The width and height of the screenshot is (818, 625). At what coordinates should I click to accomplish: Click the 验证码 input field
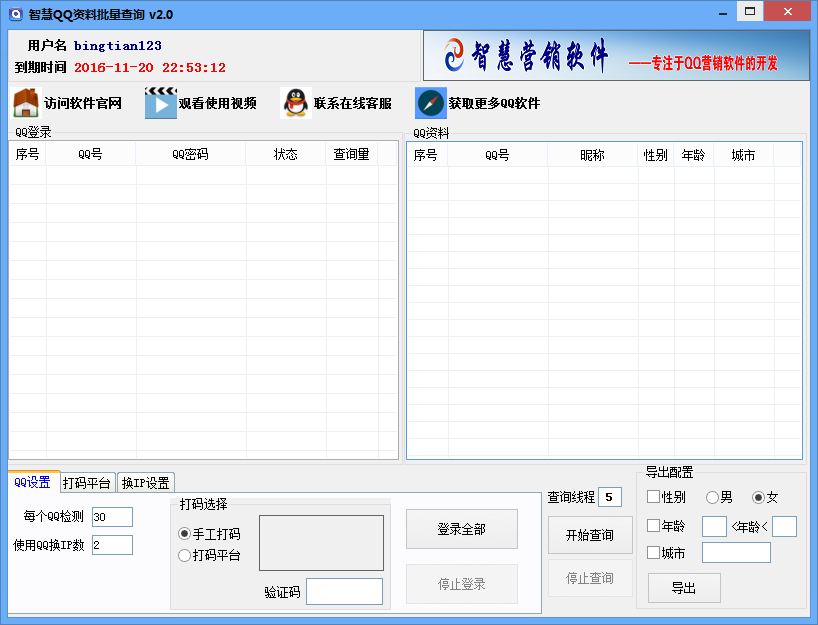pos(344,592)
